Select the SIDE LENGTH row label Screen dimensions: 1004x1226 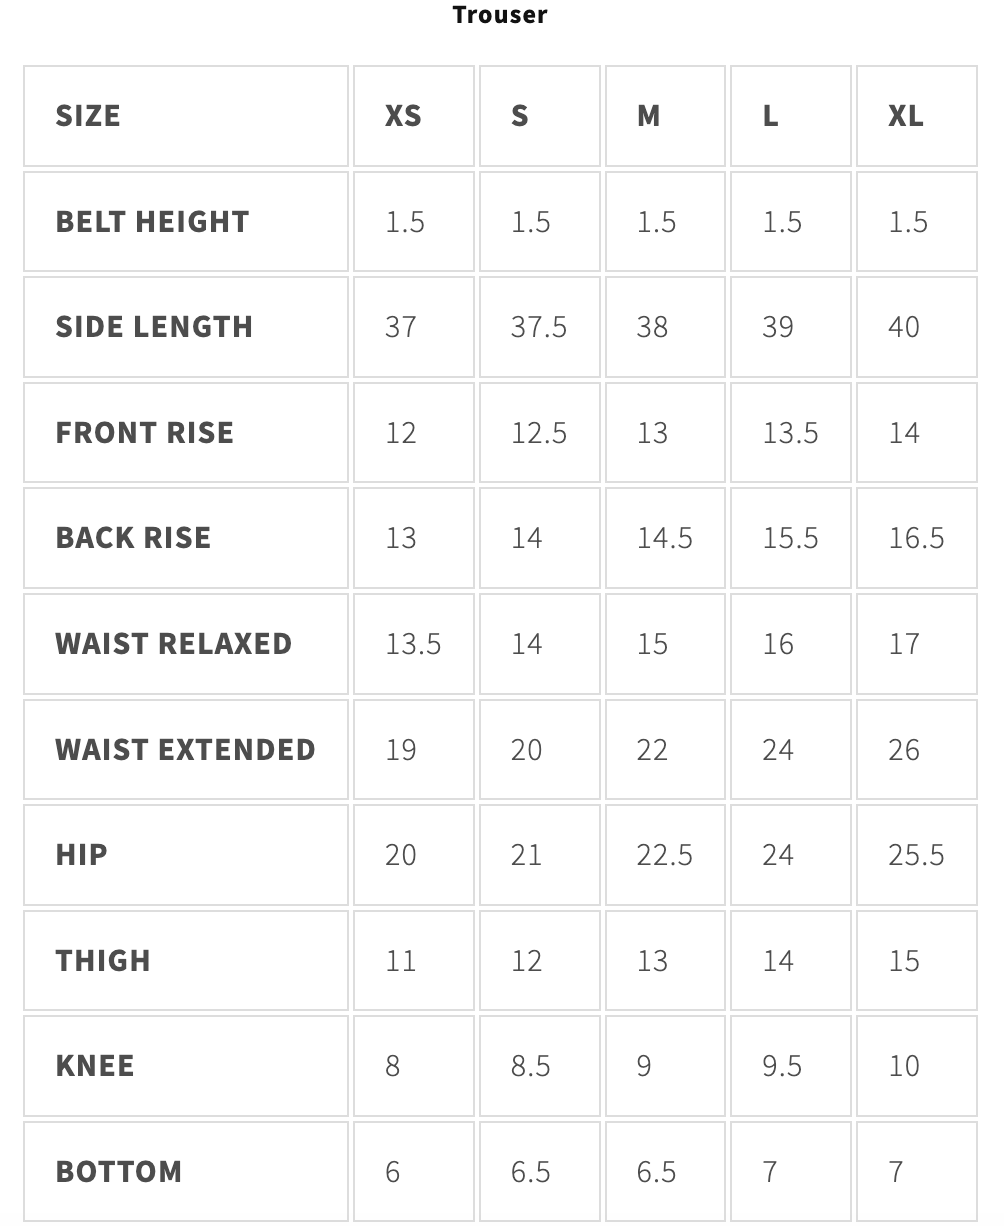pos(154,327)
